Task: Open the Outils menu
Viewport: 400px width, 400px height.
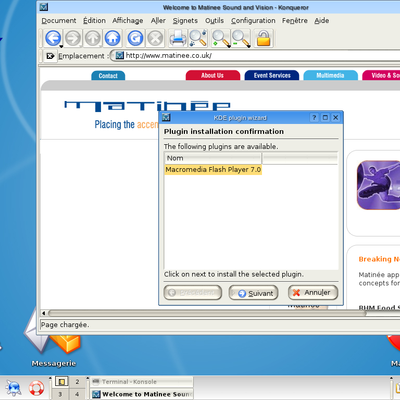Action: tap(214, 21)
